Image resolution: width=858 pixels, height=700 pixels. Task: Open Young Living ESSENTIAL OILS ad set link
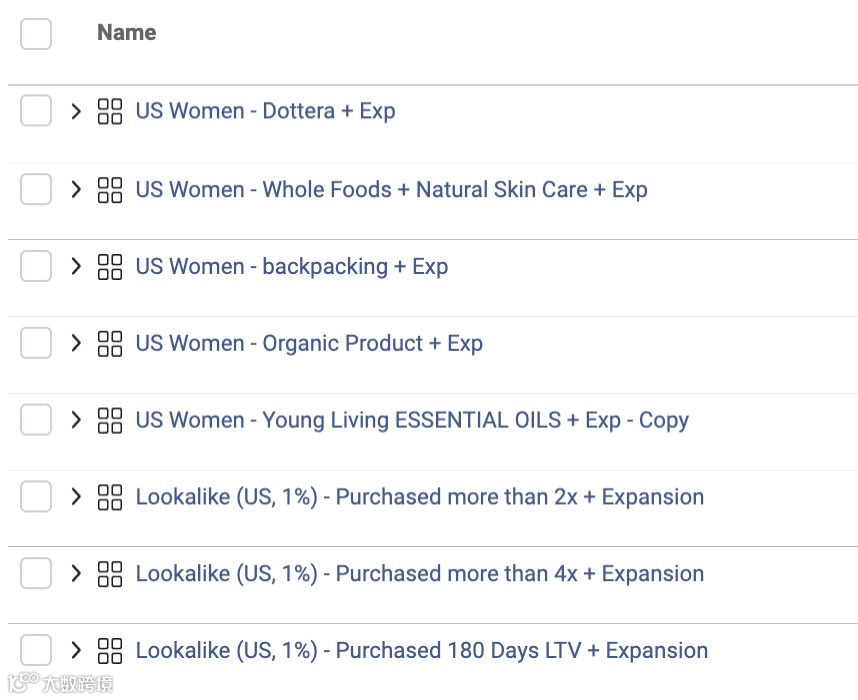(x=412, y=420)
